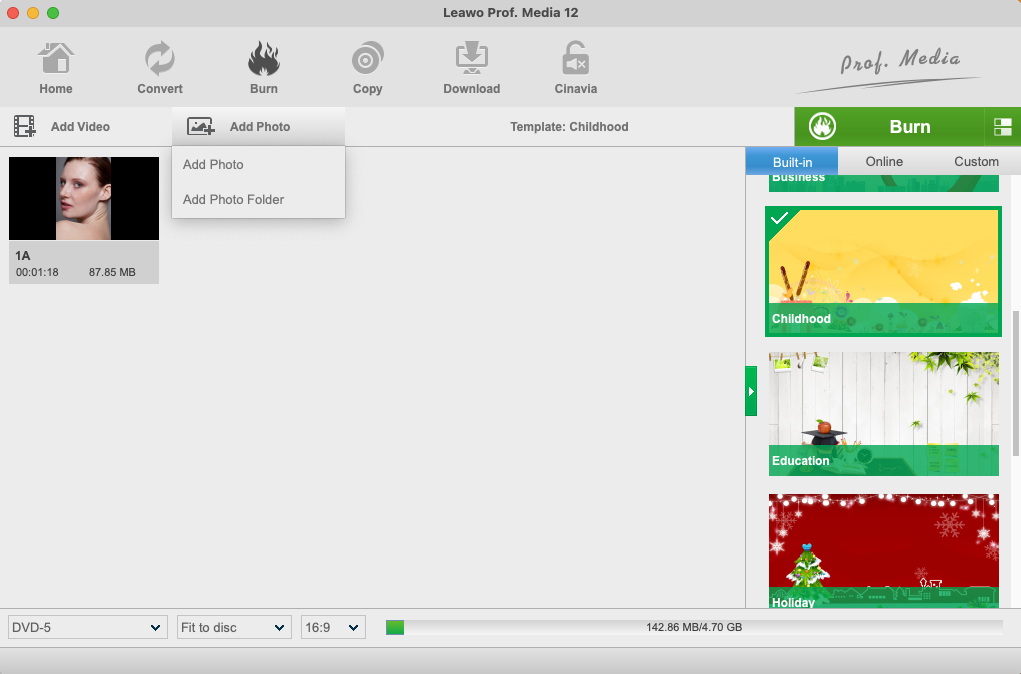Select the 1A video thumbnail

point(84,198)
